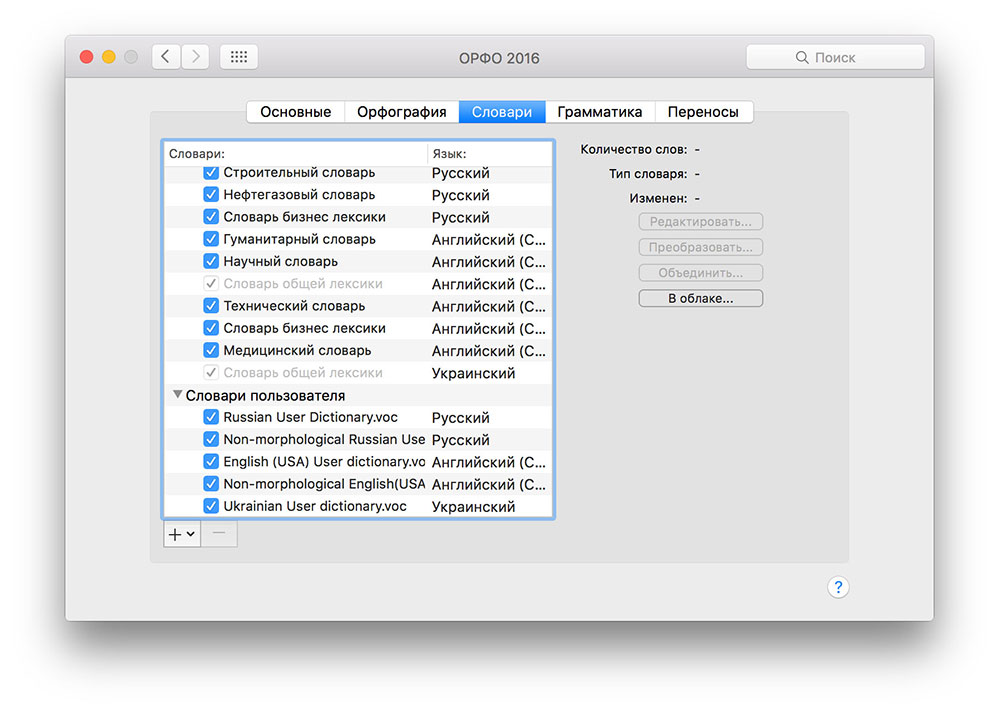
Task: Toggle English (USA) User dictionary checkbox
Action: click(x=210, y=461)
